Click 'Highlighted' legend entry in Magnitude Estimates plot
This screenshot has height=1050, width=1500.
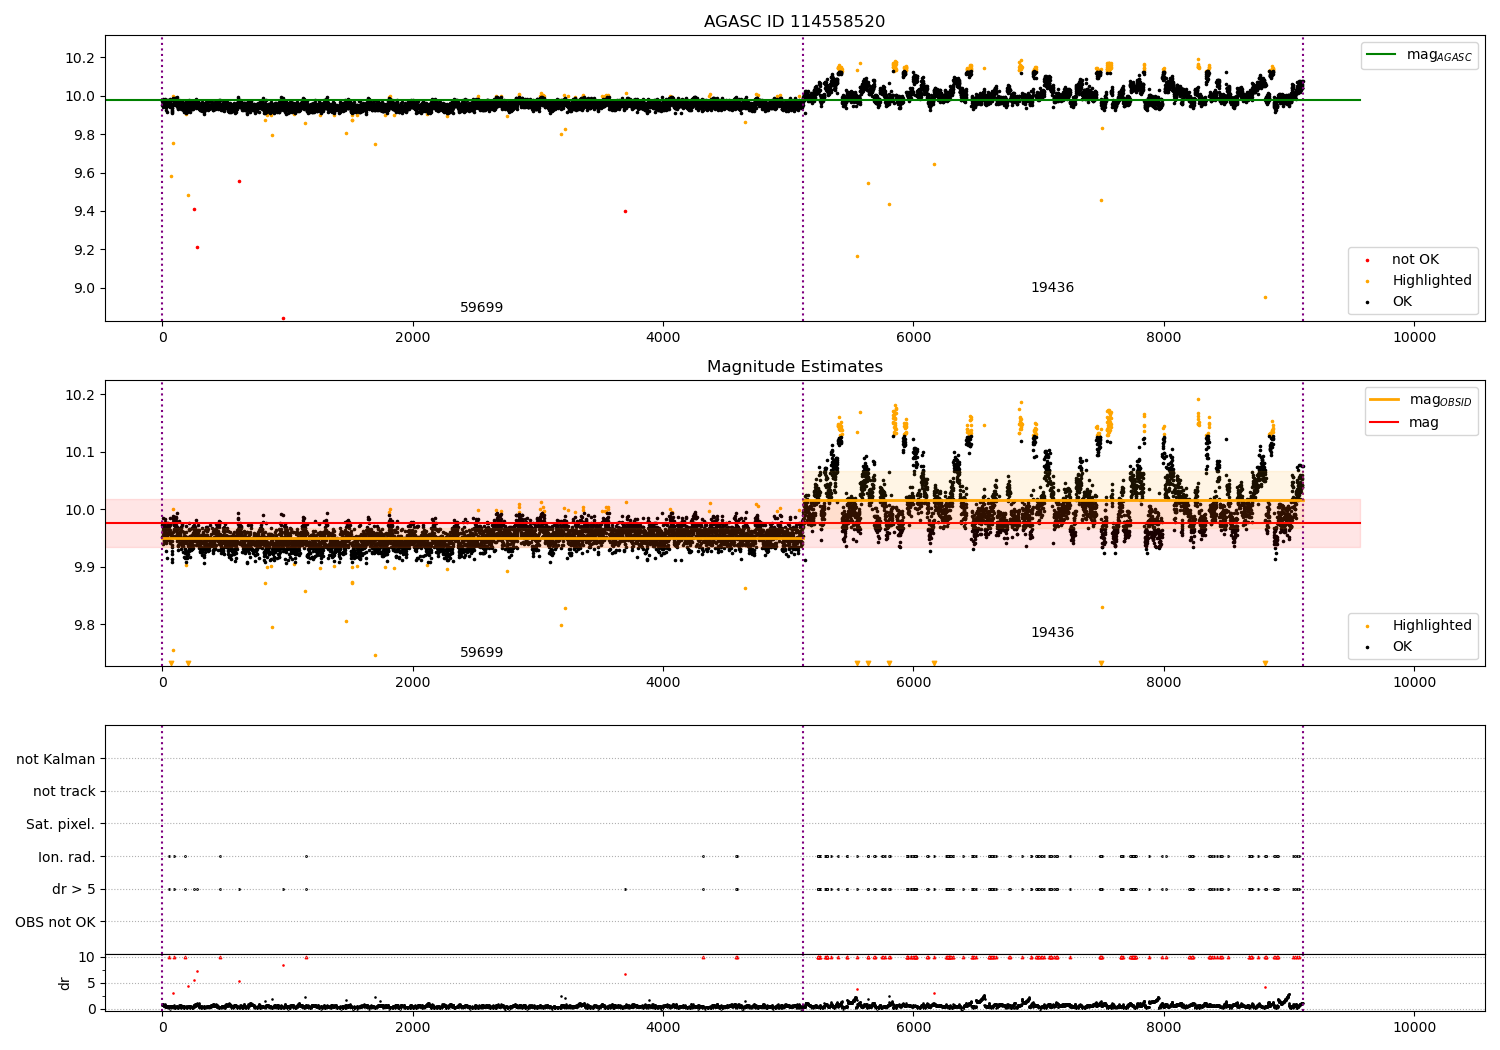point(1432,626)
